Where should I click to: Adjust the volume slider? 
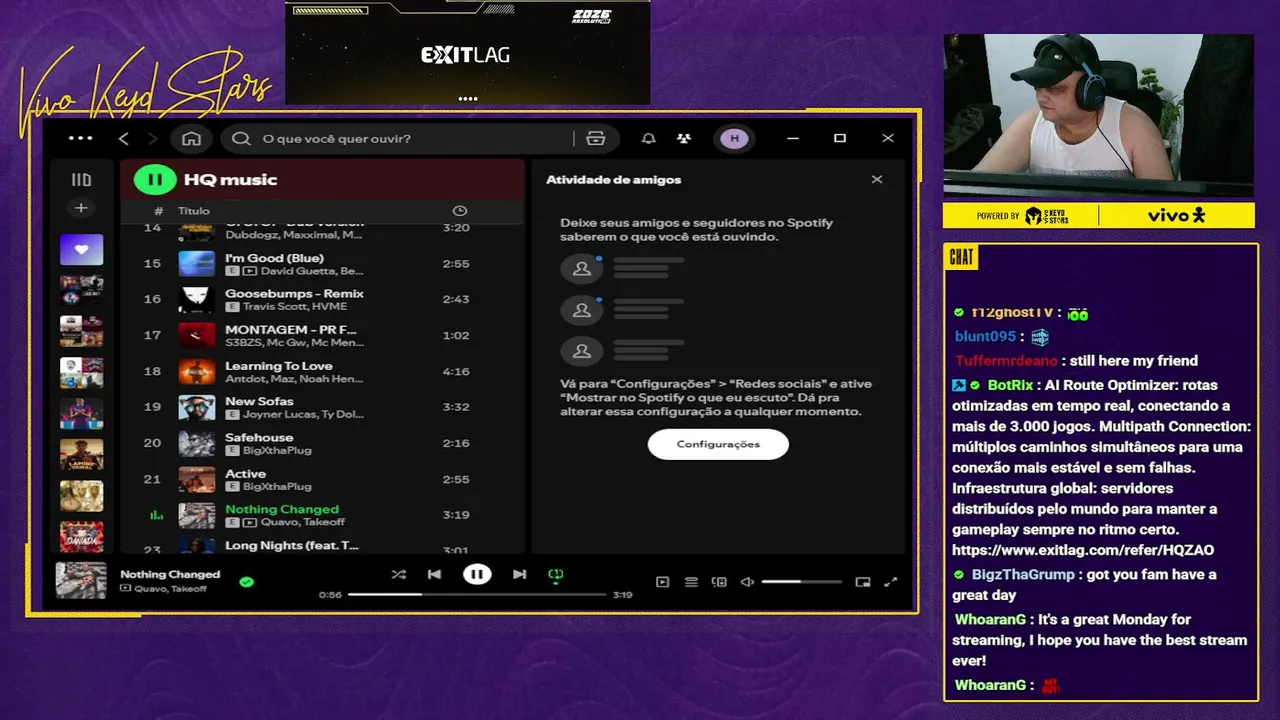(801, 582)
